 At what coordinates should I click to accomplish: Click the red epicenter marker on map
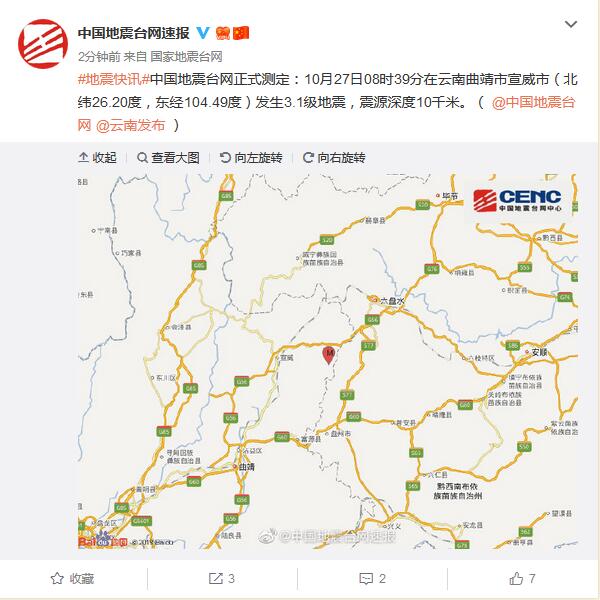point(329,355)
